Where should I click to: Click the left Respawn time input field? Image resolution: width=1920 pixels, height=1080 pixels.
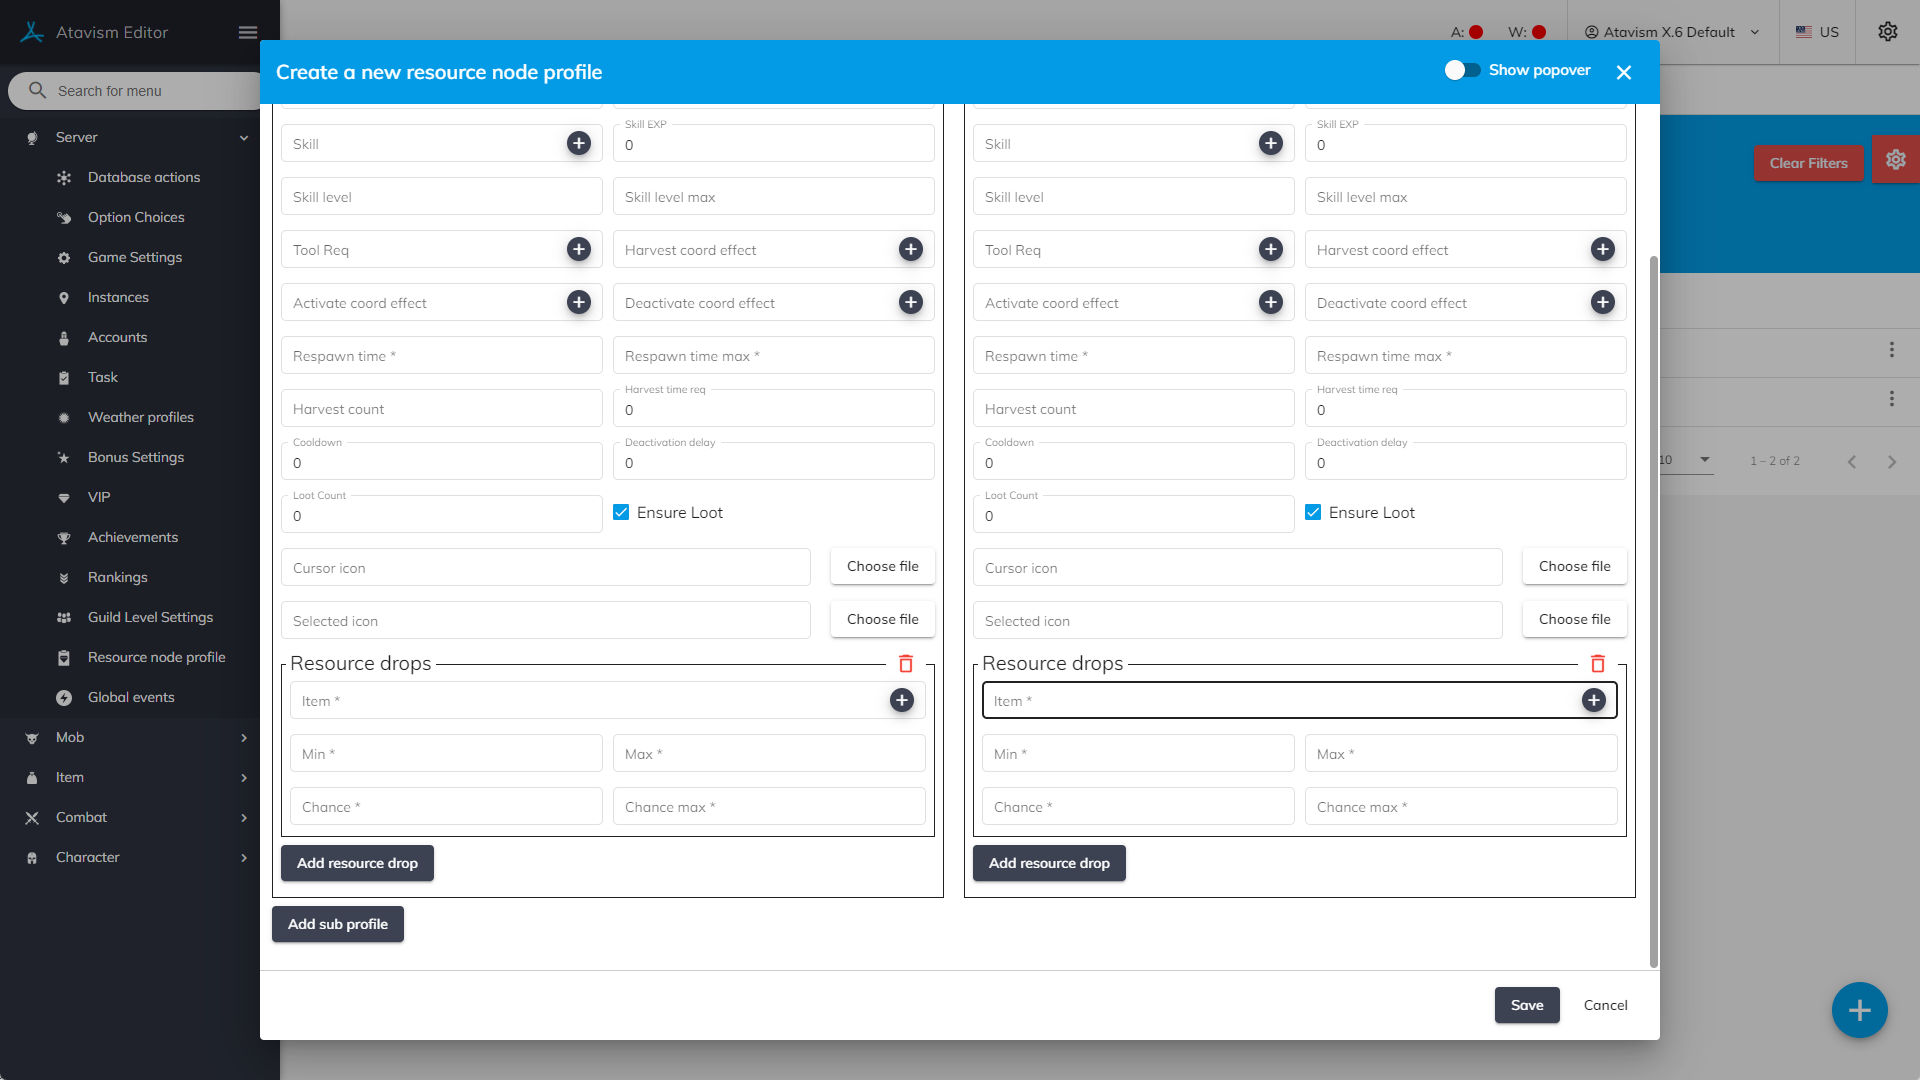[x=441, y=356]
